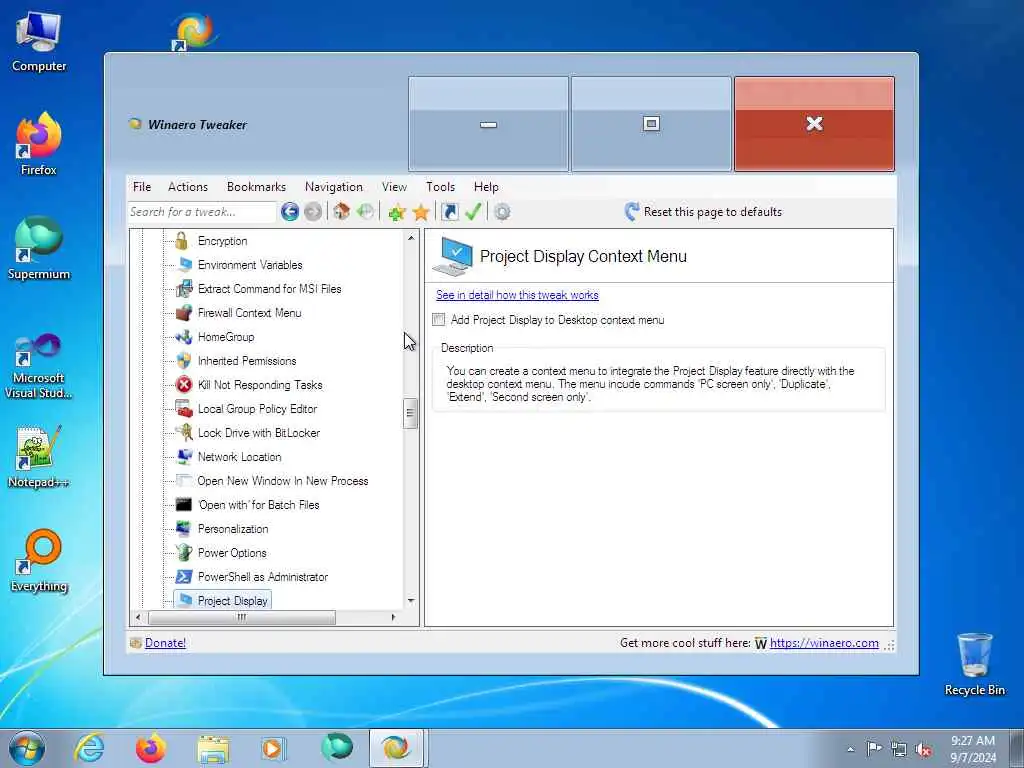Click the Windows Media Player taskbar icon
The width and height of the screenshot is (1024, 768).
[x=273, y=748]
